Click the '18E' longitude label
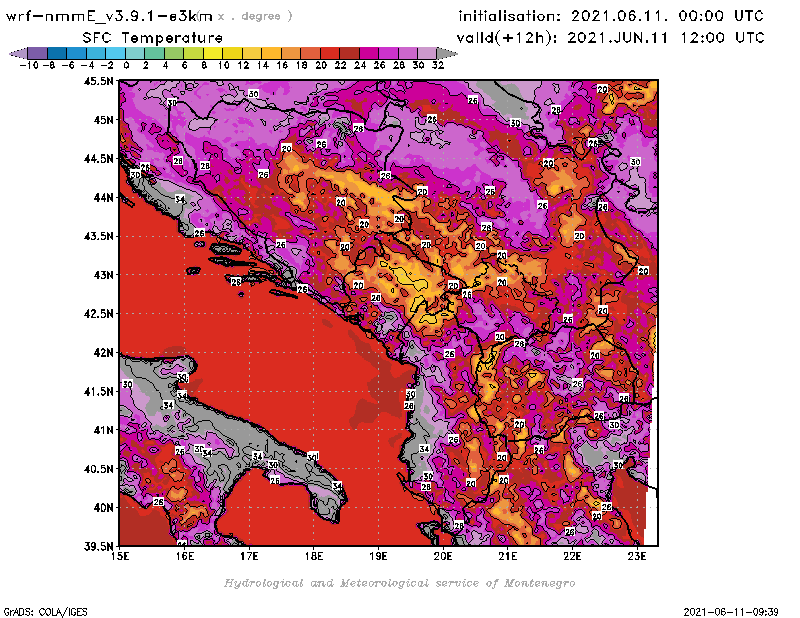 coord(314,556)
